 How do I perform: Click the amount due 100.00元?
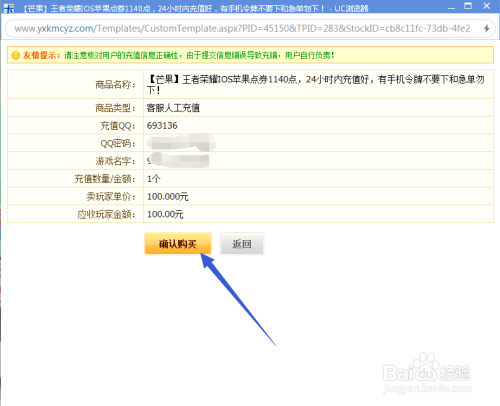(165, 214)
